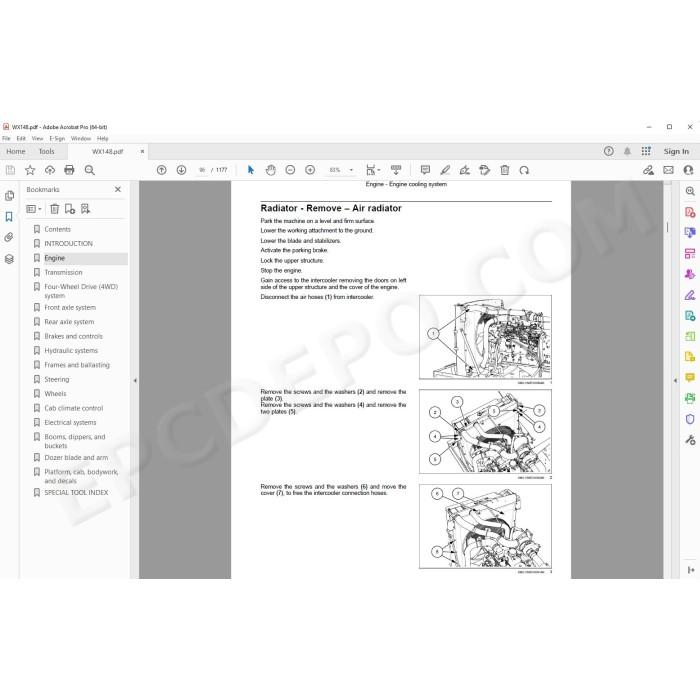The image size is (700, 700).
Task: Click the Sign document icon
Action: [465, 170]
